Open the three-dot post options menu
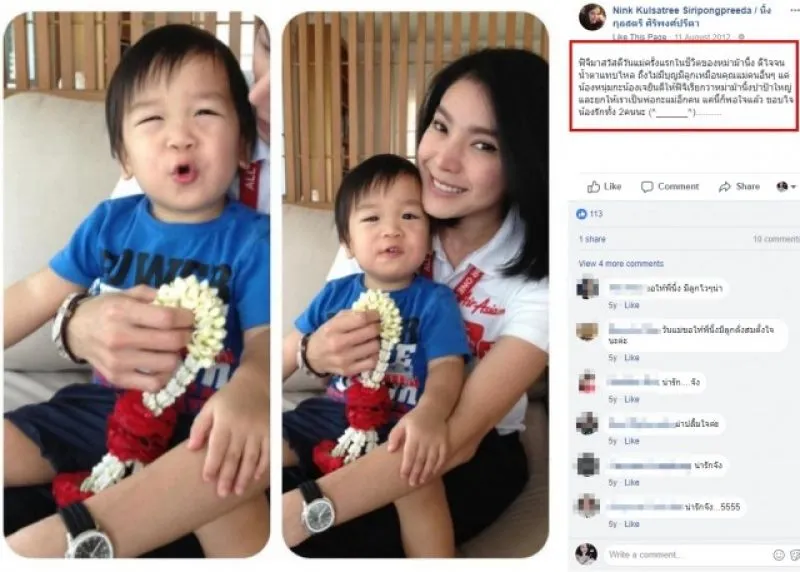Screen dimensions: 800x572 (794, 11)
